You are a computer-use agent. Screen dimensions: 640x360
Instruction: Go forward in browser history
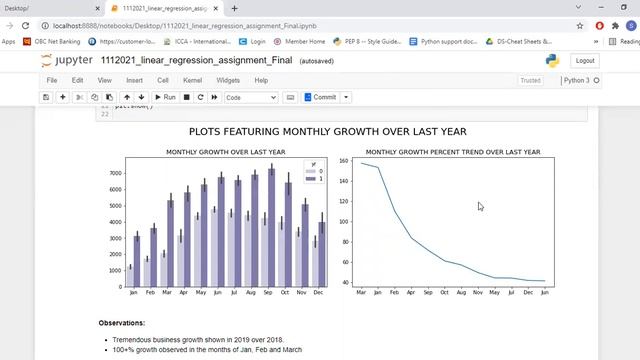click(9, 26)
